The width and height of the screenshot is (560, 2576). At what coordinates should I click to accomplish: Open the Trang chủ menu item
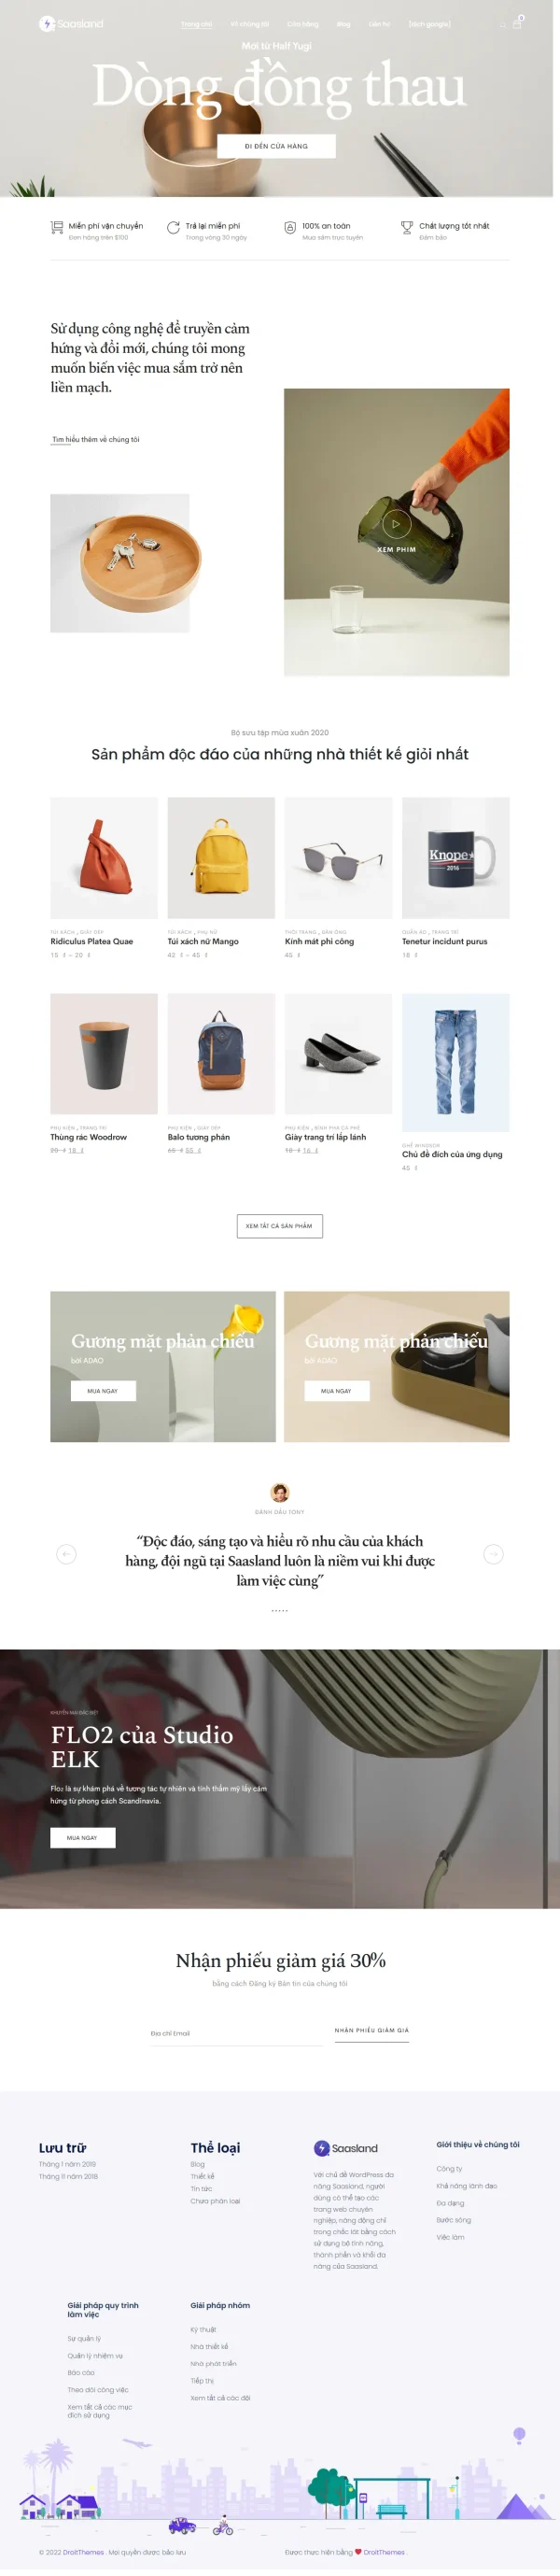point(196,24)
